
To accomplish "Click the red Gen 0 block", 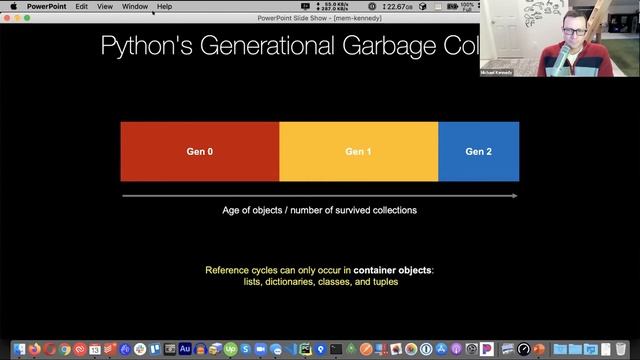I will [x=200, y=151].
